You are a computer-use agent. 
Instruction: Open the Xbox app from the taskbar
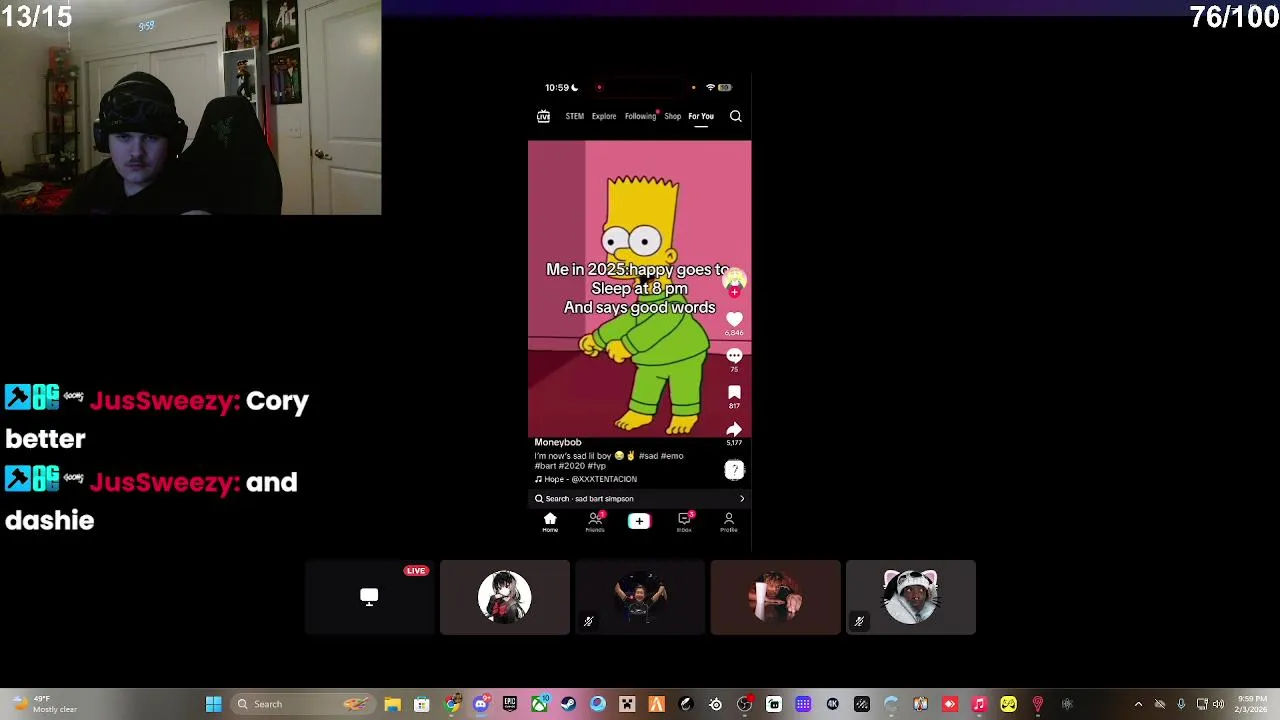[539, 704]
